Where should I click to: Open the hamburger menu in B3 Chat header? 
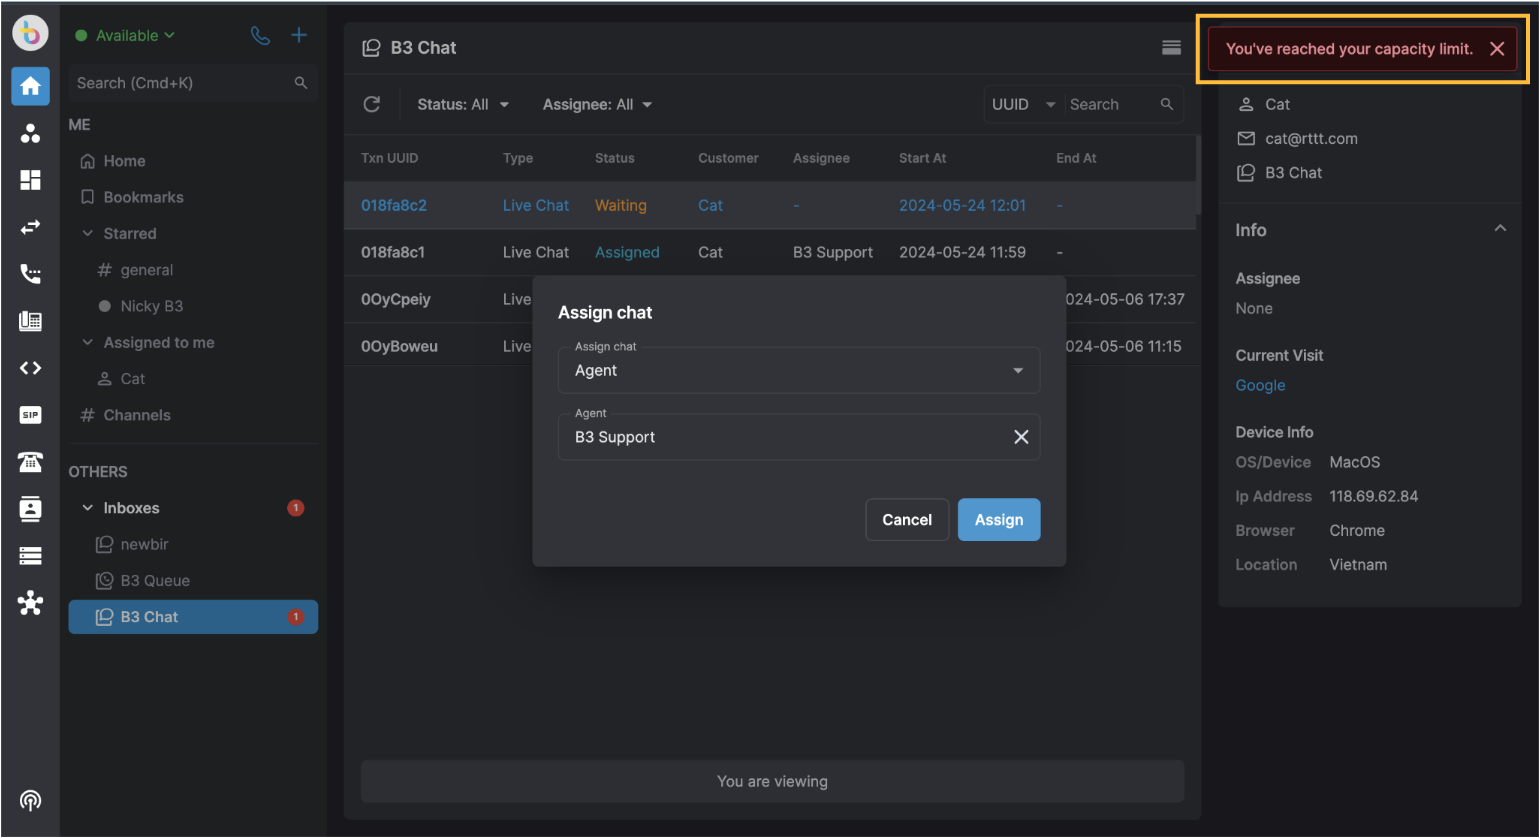(x=1171, y=47)
